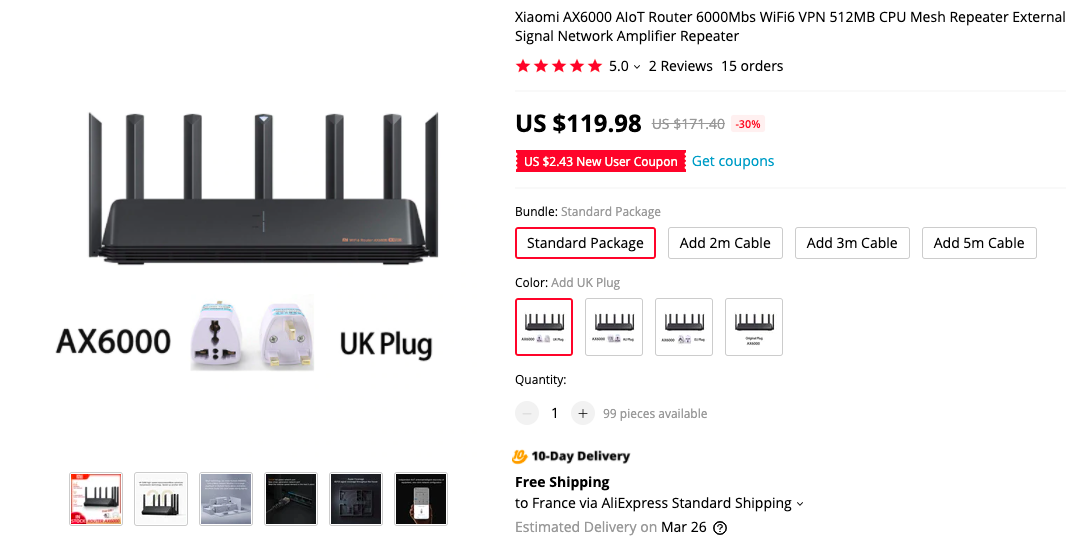This screenshot has width=1075, height=540.
Task: Expand the AliExpress Standard Shipping options
Action: pos(800,504)
